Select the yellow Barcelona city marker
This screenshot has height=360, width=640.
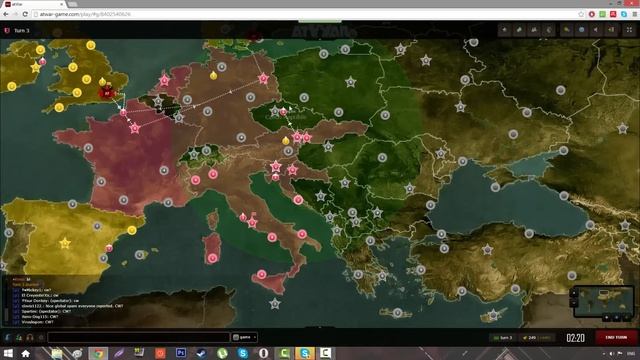pyautogui.click(x=131, y=230)
